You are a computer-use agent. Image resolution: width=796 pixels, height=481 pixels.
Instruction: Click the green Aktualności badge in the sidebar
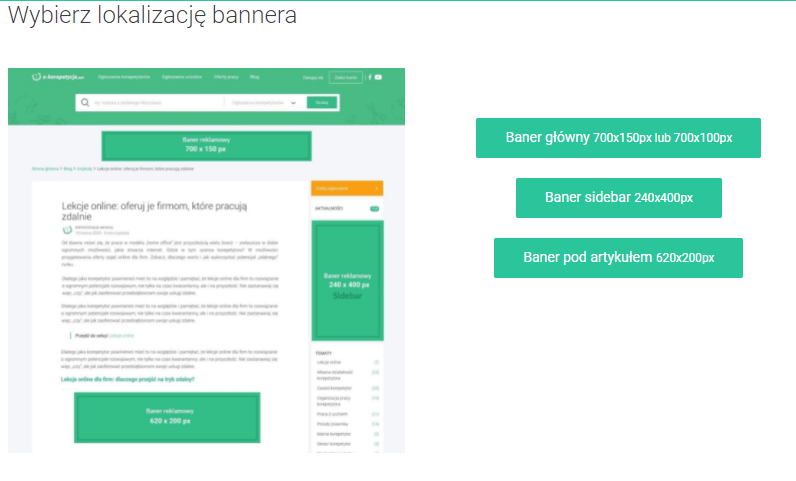click(x=374, y=209)
